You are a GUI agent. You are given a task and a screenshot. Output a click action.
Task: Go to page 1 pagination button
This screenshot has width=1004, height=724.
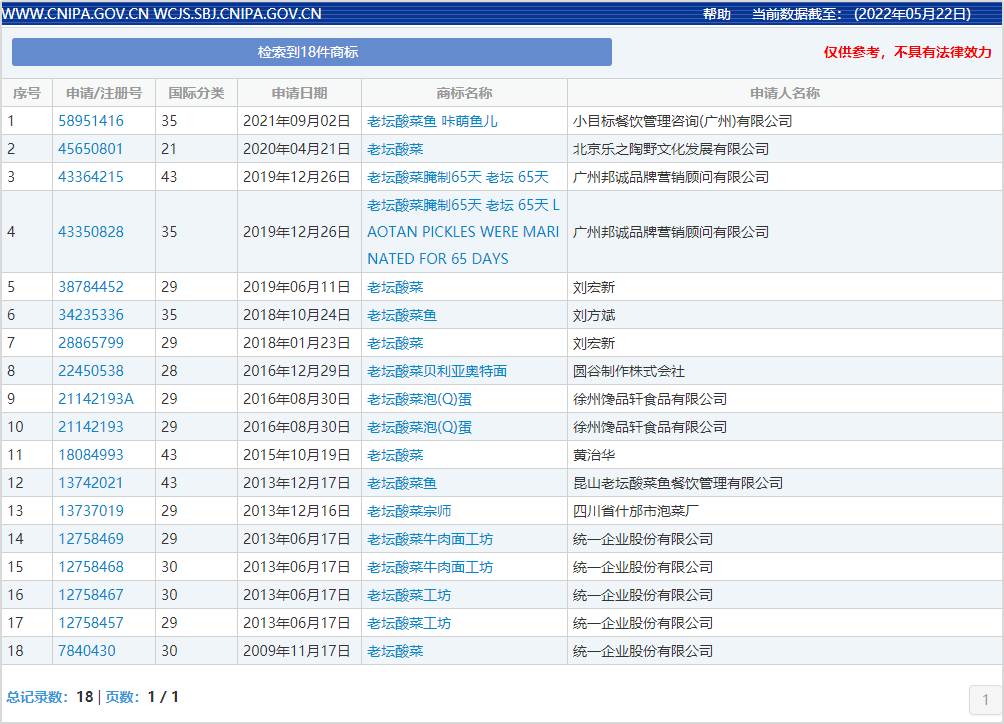[x=985, y=699]
